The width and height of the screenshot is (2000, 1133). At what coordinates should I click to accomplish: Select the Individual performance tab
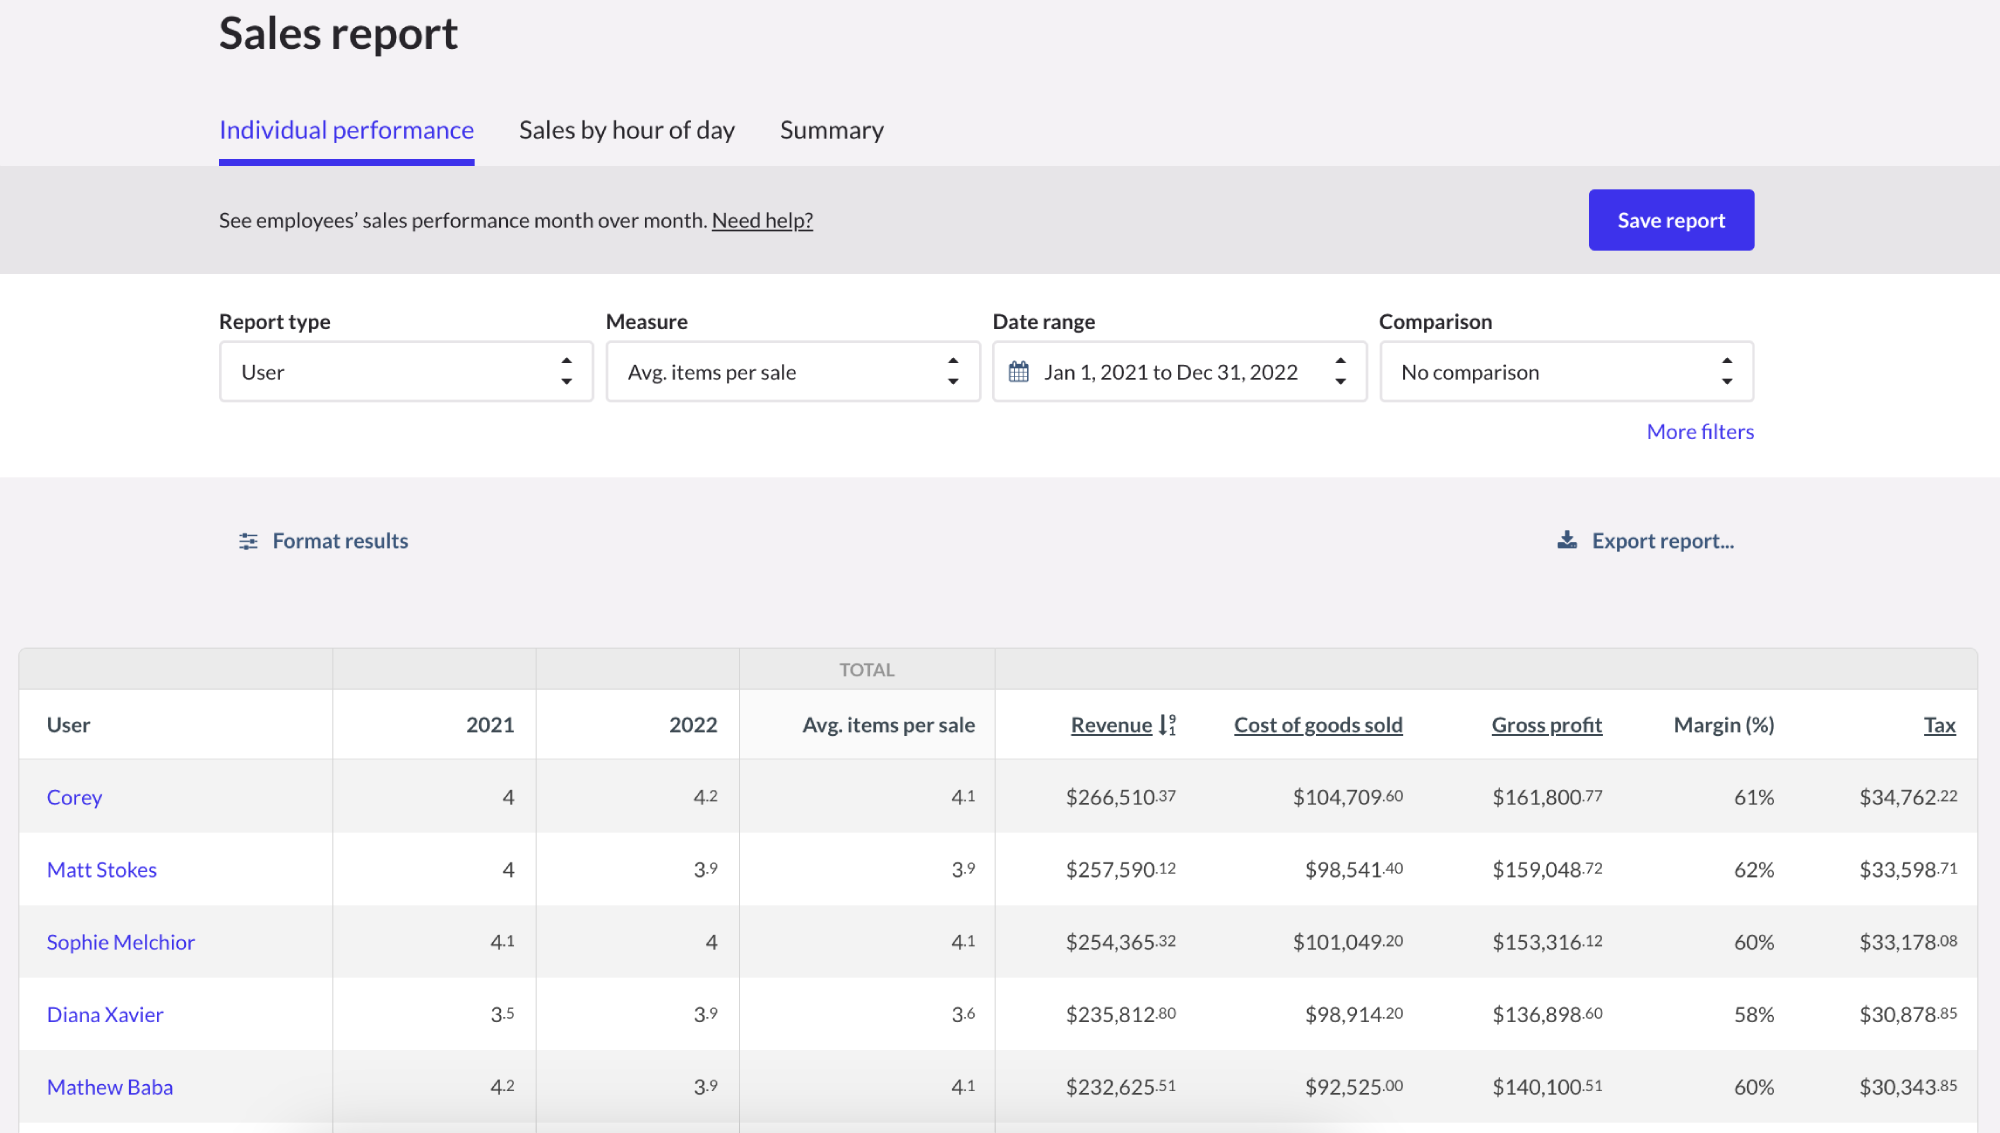[x=346, y=130]
